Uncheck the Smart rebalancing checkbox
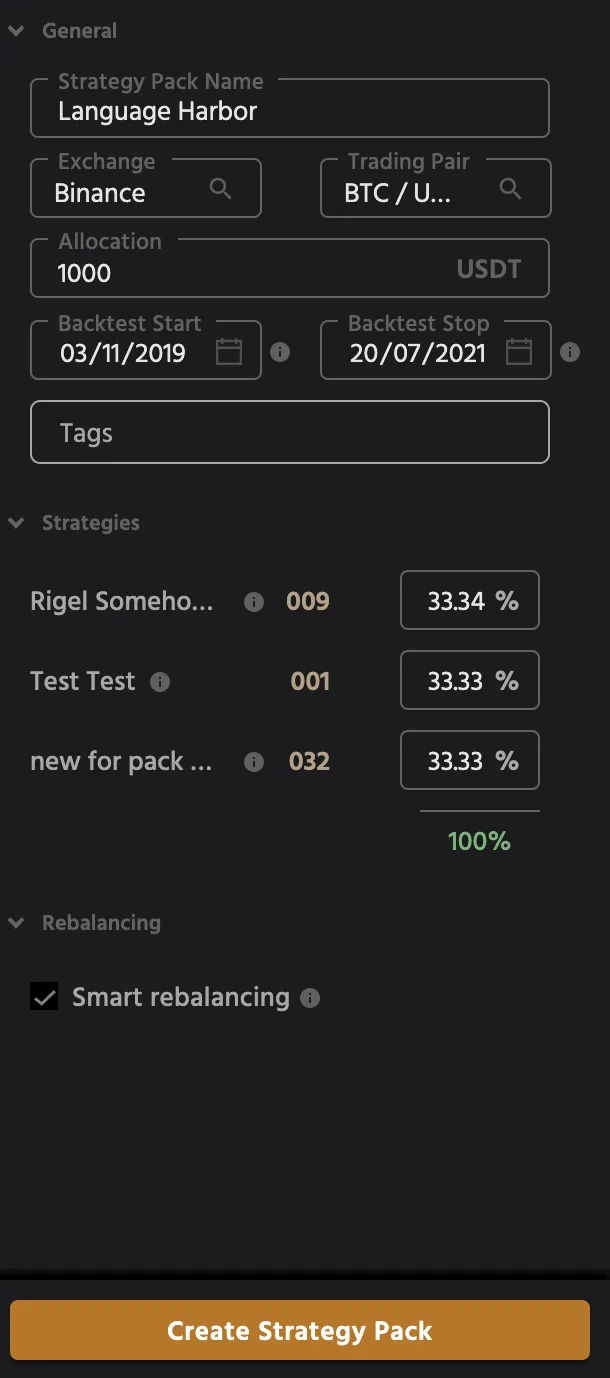The image size is (610, 1378). tap(44, 996)
